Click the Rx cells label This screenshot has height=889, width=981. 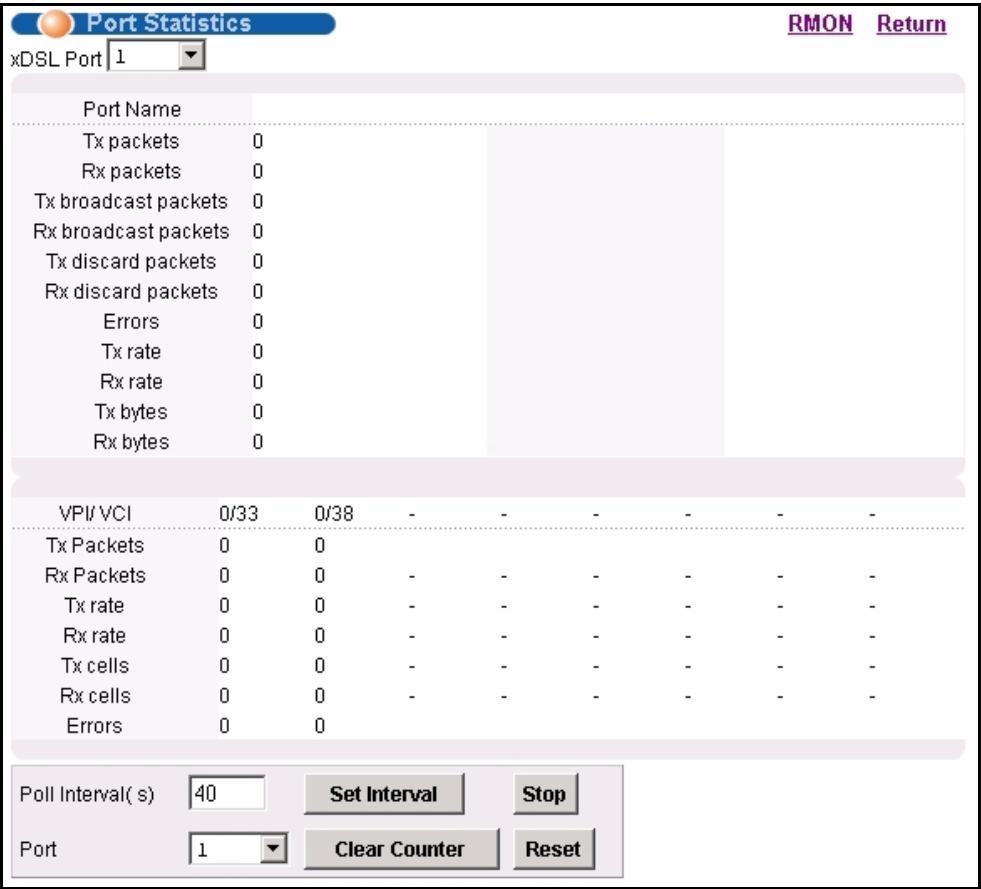point(95,696)
